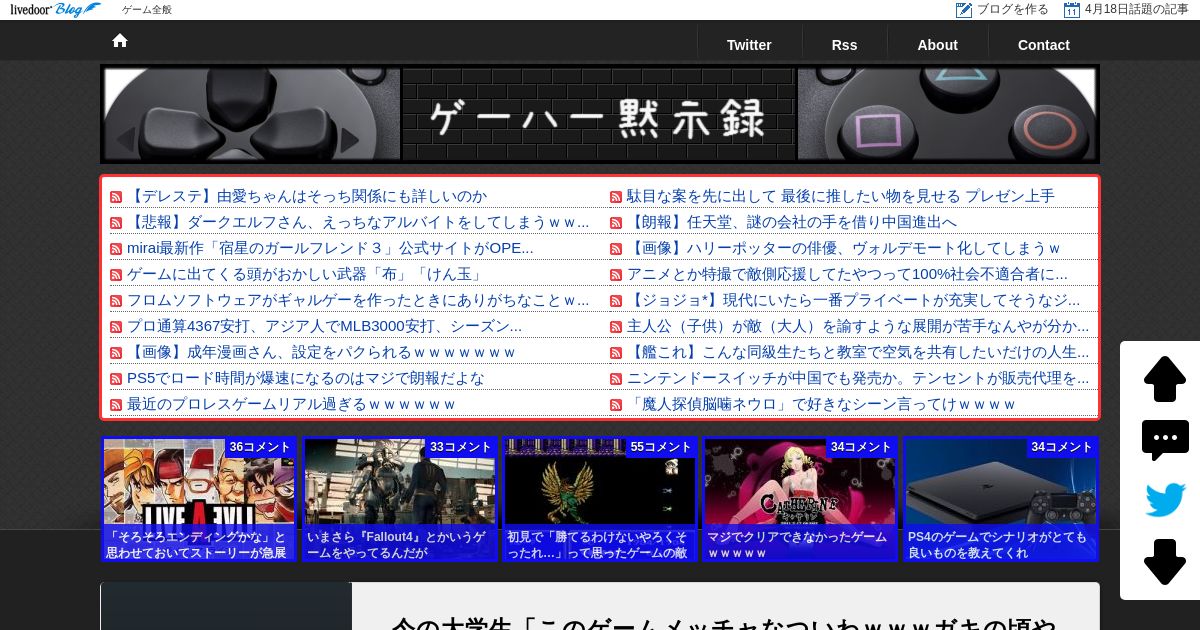Viewport: 1200px width, 630px height.
Task: Click RSS icon beside 【画像】成年漫画さん headline
Action: pos(116,353)
